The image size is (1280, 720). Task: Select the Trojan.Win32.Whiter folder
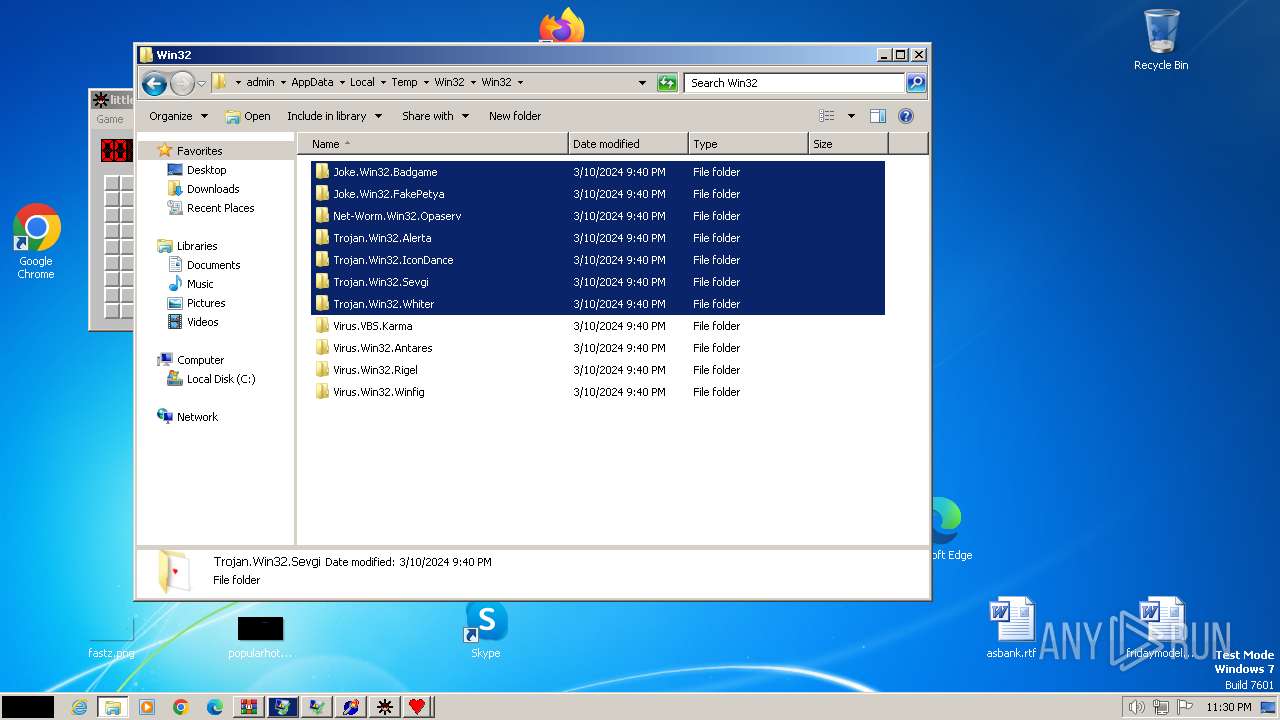point(598,304)
